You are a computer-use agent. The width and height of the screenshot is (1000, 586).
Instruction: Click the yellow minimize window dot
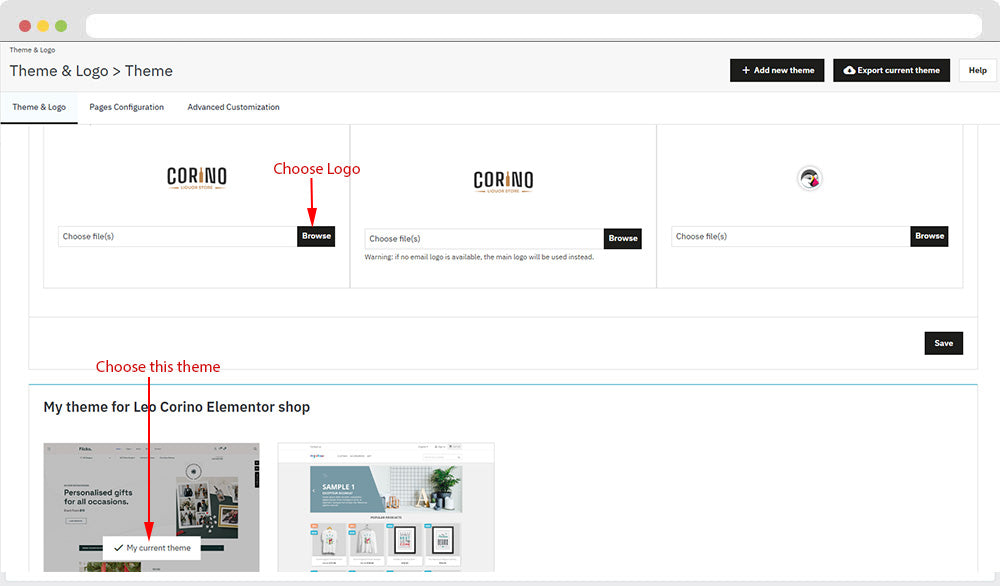[x=43, y=26]
